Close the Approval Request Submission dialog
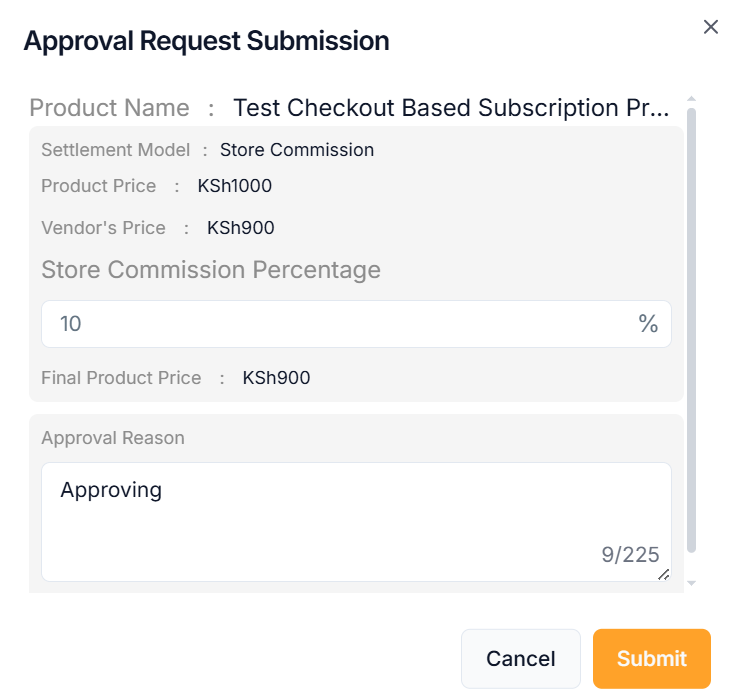The height and width of the screenshot is (699, 731). point(711,27)
